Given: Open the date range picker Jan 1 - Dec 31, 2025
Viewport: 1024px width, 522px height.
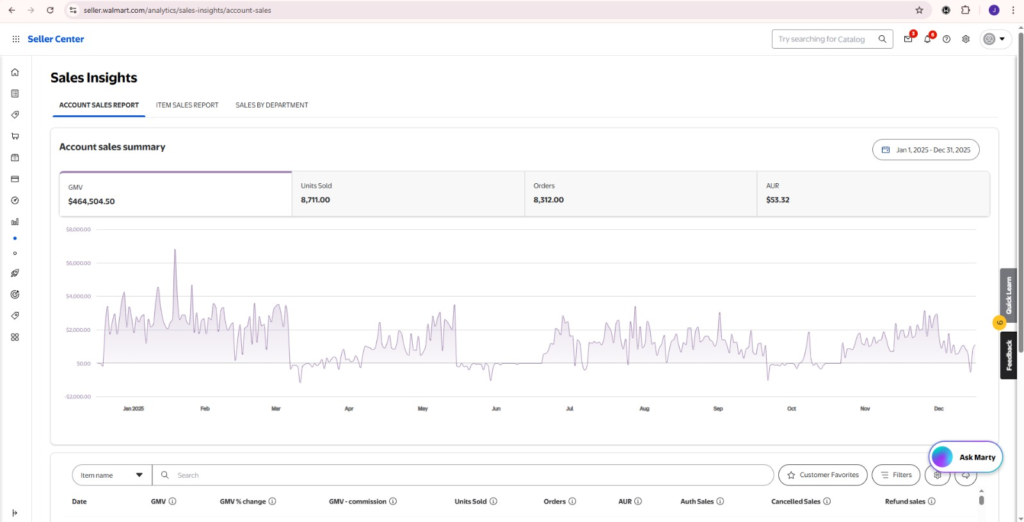Looking at the screenshot, I should click(926, 150).
